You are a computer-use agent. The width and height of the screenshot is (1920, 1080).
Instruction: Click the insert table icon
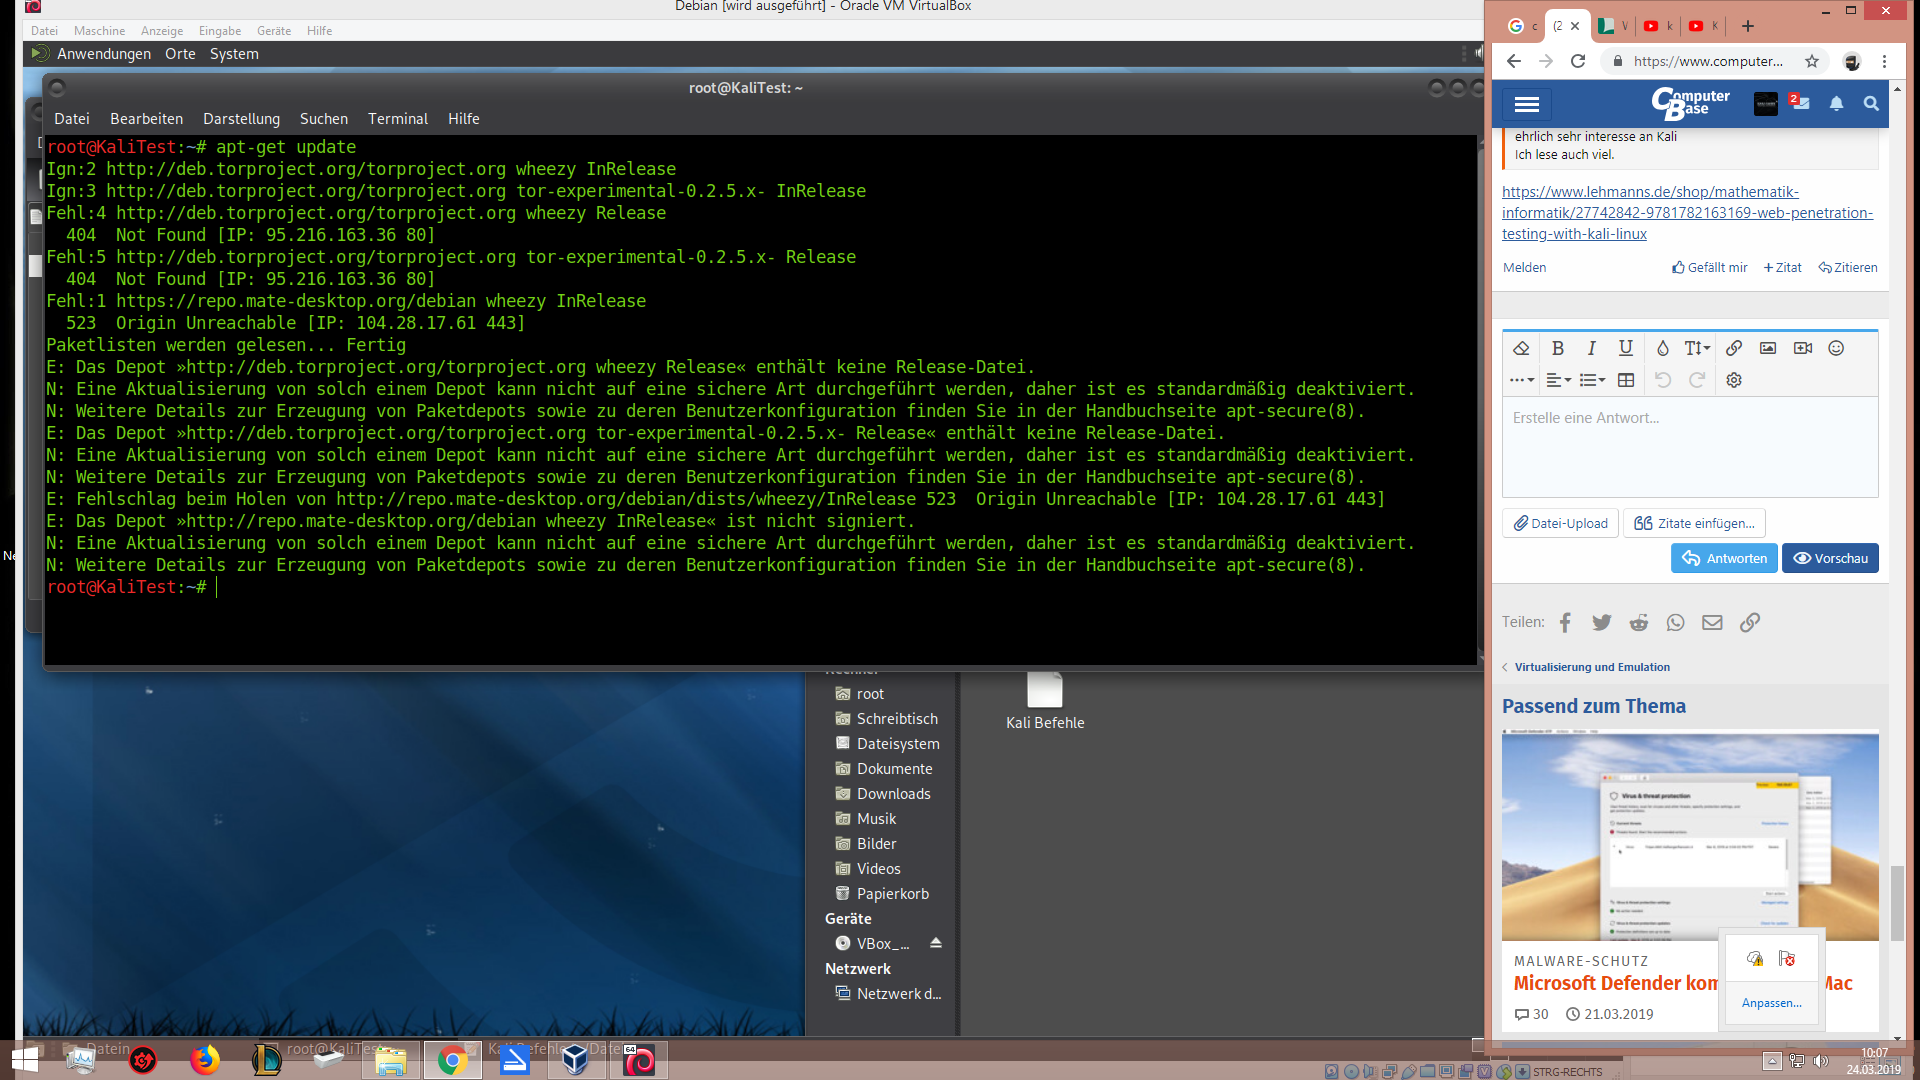(1626, 380)
